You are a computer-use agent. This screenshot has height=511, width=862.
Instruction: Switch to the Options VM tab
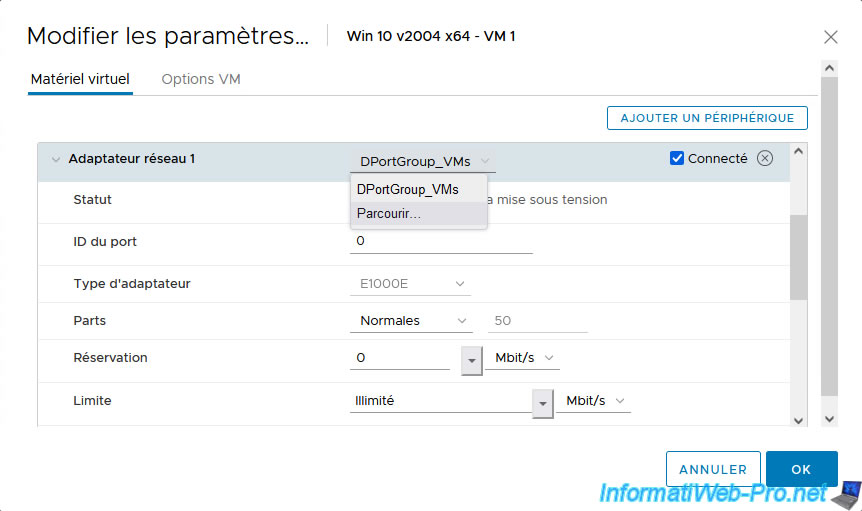(x=200, y=79)
